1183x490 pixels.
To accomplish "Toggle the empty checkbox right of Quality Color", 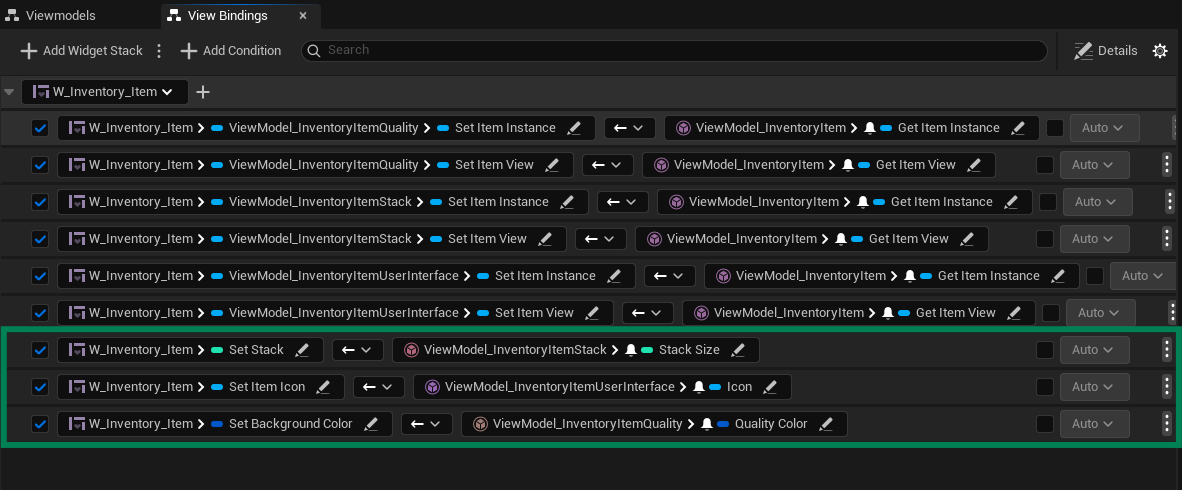I will 1045,424.
